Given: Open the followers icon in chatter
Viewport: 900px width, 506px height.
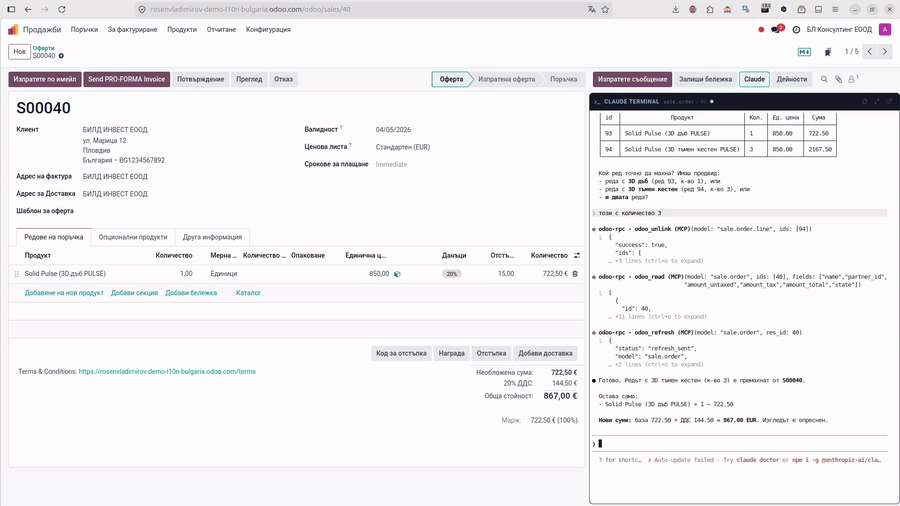Looking at the screenshot, I should point(852,79).
